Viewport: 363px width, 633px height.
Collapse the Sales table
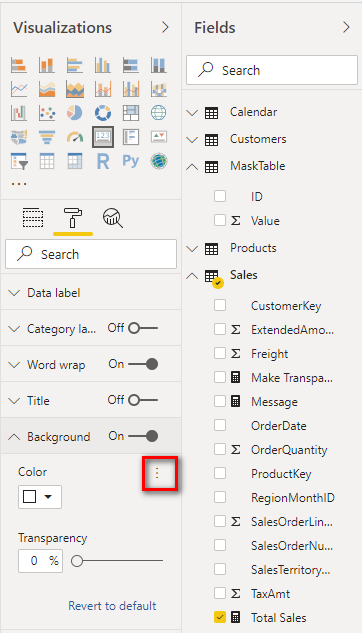(x=192, y=276)
